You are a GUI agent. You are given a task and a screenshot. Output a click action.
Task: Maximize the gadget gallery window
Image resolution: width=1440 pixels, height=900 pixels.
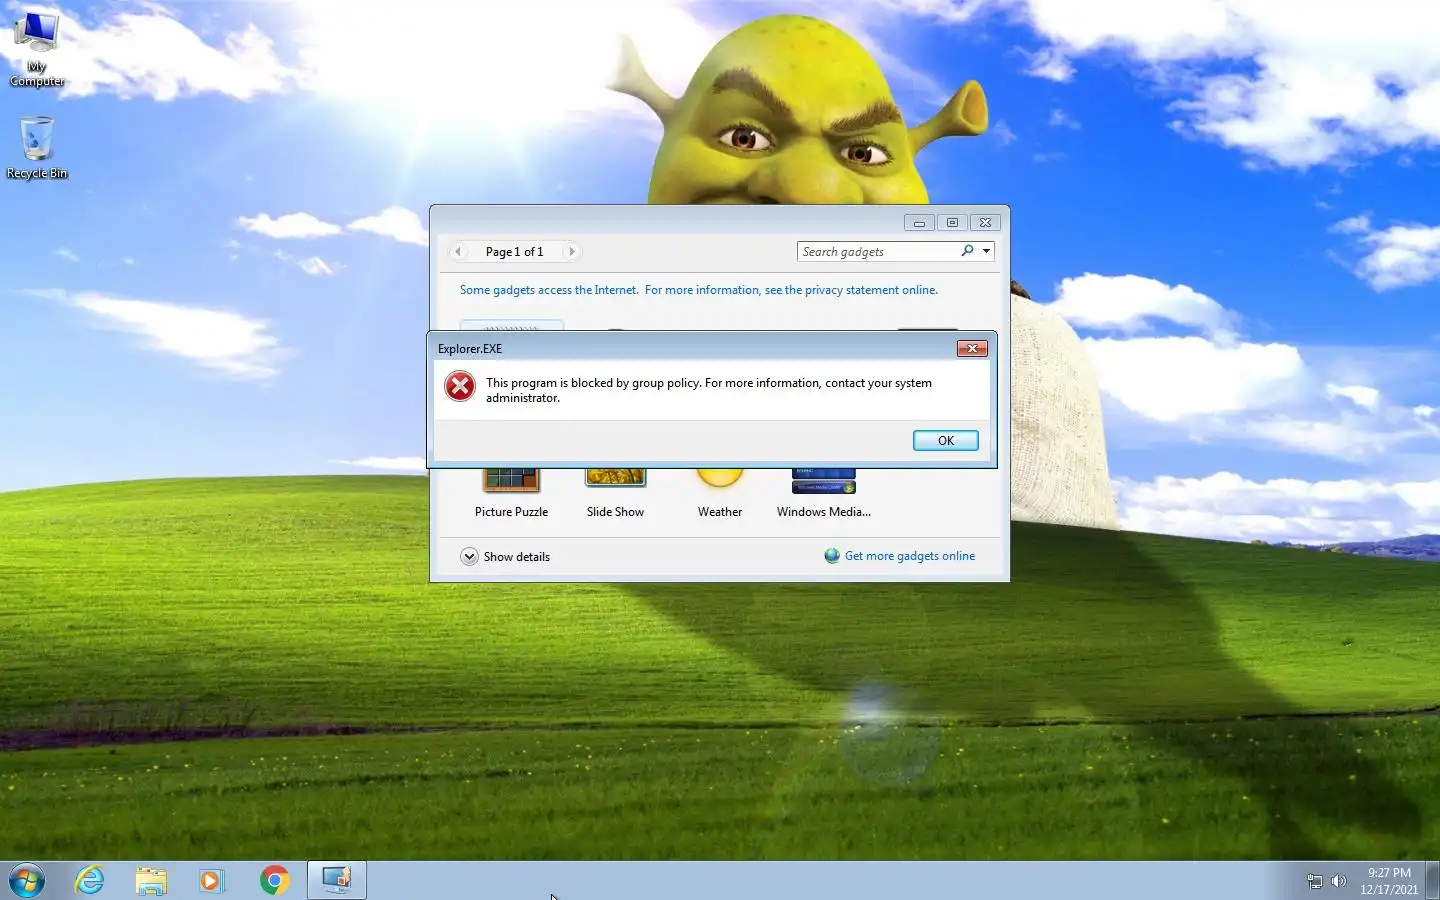tap(952, 223)
